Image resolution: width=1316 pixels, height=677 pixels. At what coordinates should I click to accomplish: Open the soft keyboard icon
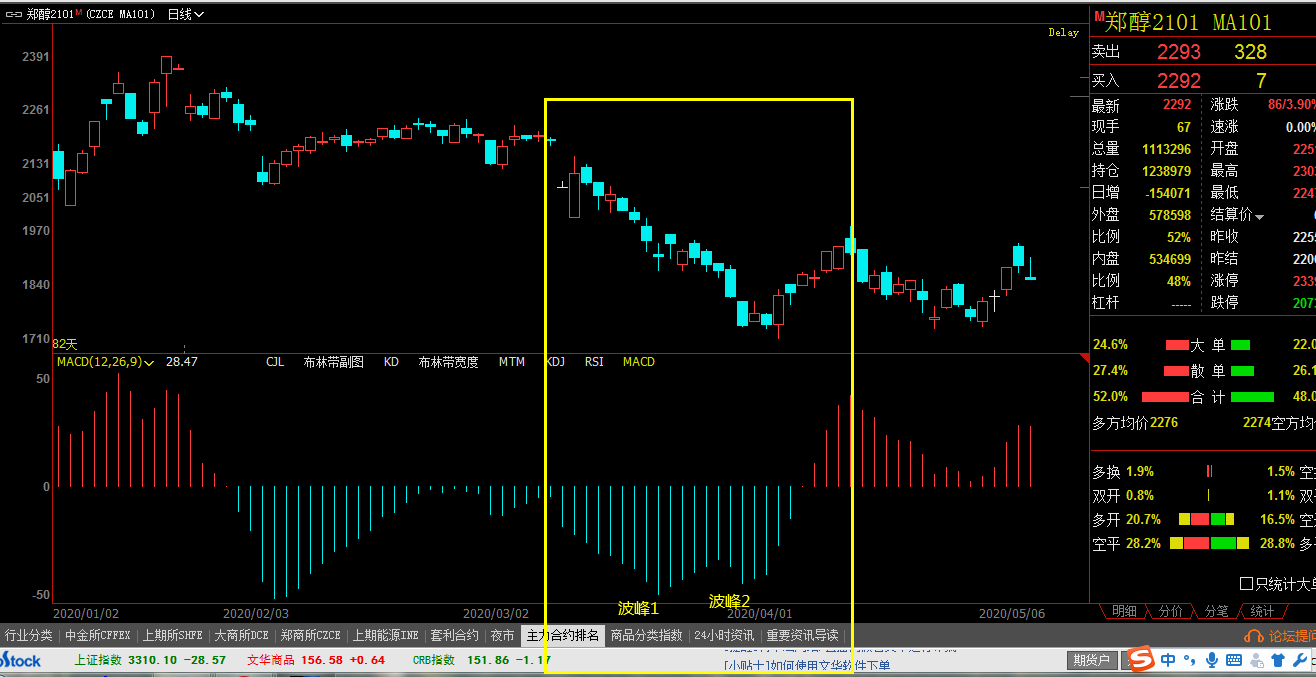1234,659
